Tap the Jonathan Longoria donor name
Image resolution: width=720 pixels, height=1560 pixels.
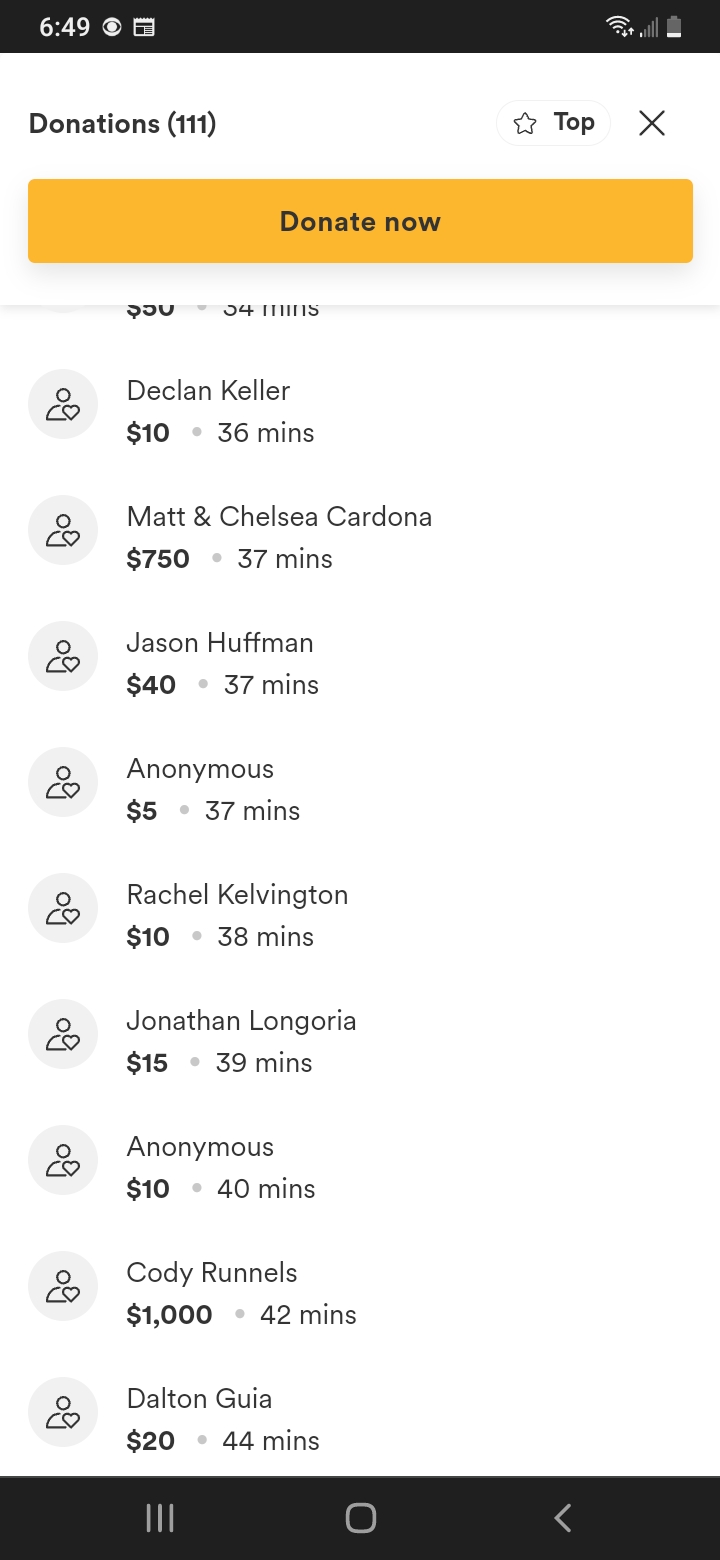point(241,1021)
